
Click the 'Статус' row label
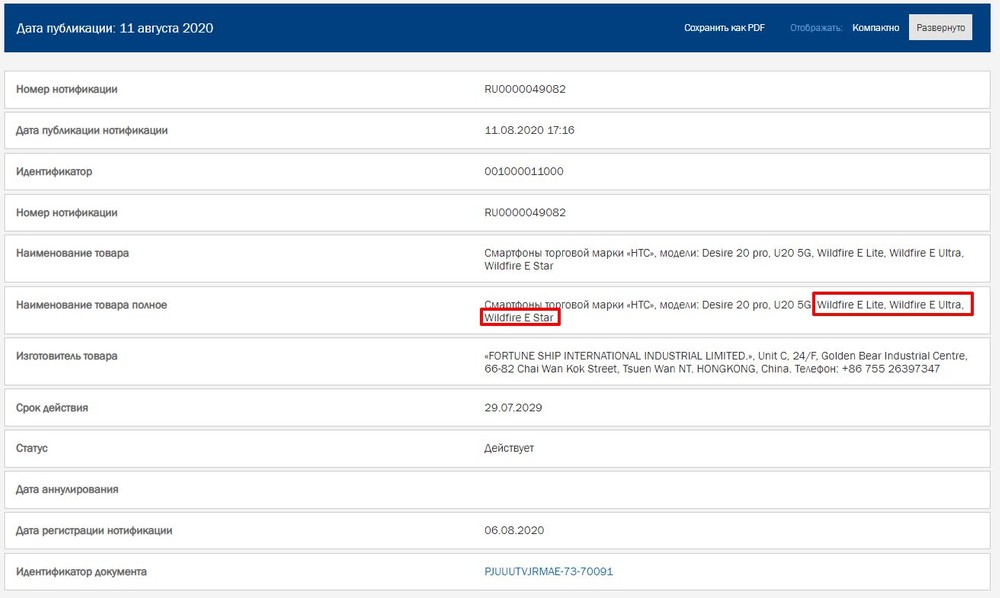click(x=32, y=448)
